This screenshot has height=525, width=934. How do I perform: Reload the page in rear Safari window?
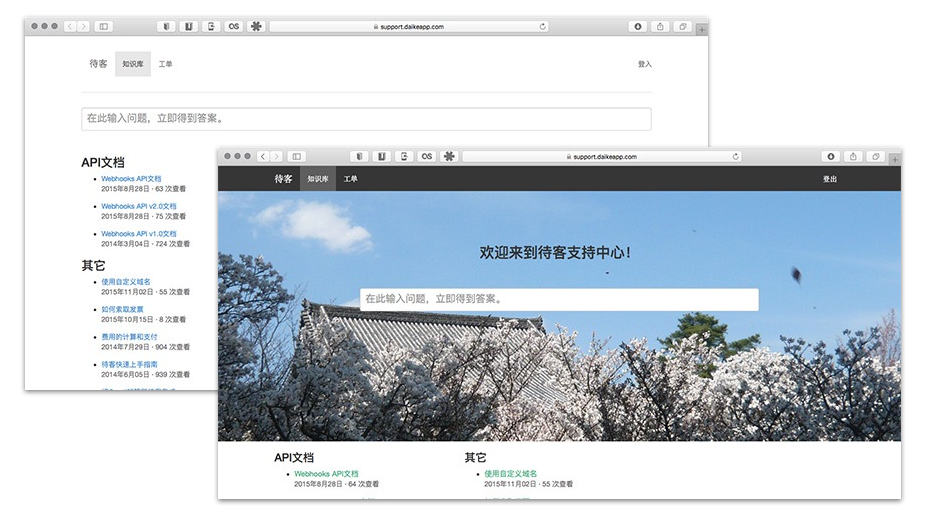point(543,26)
